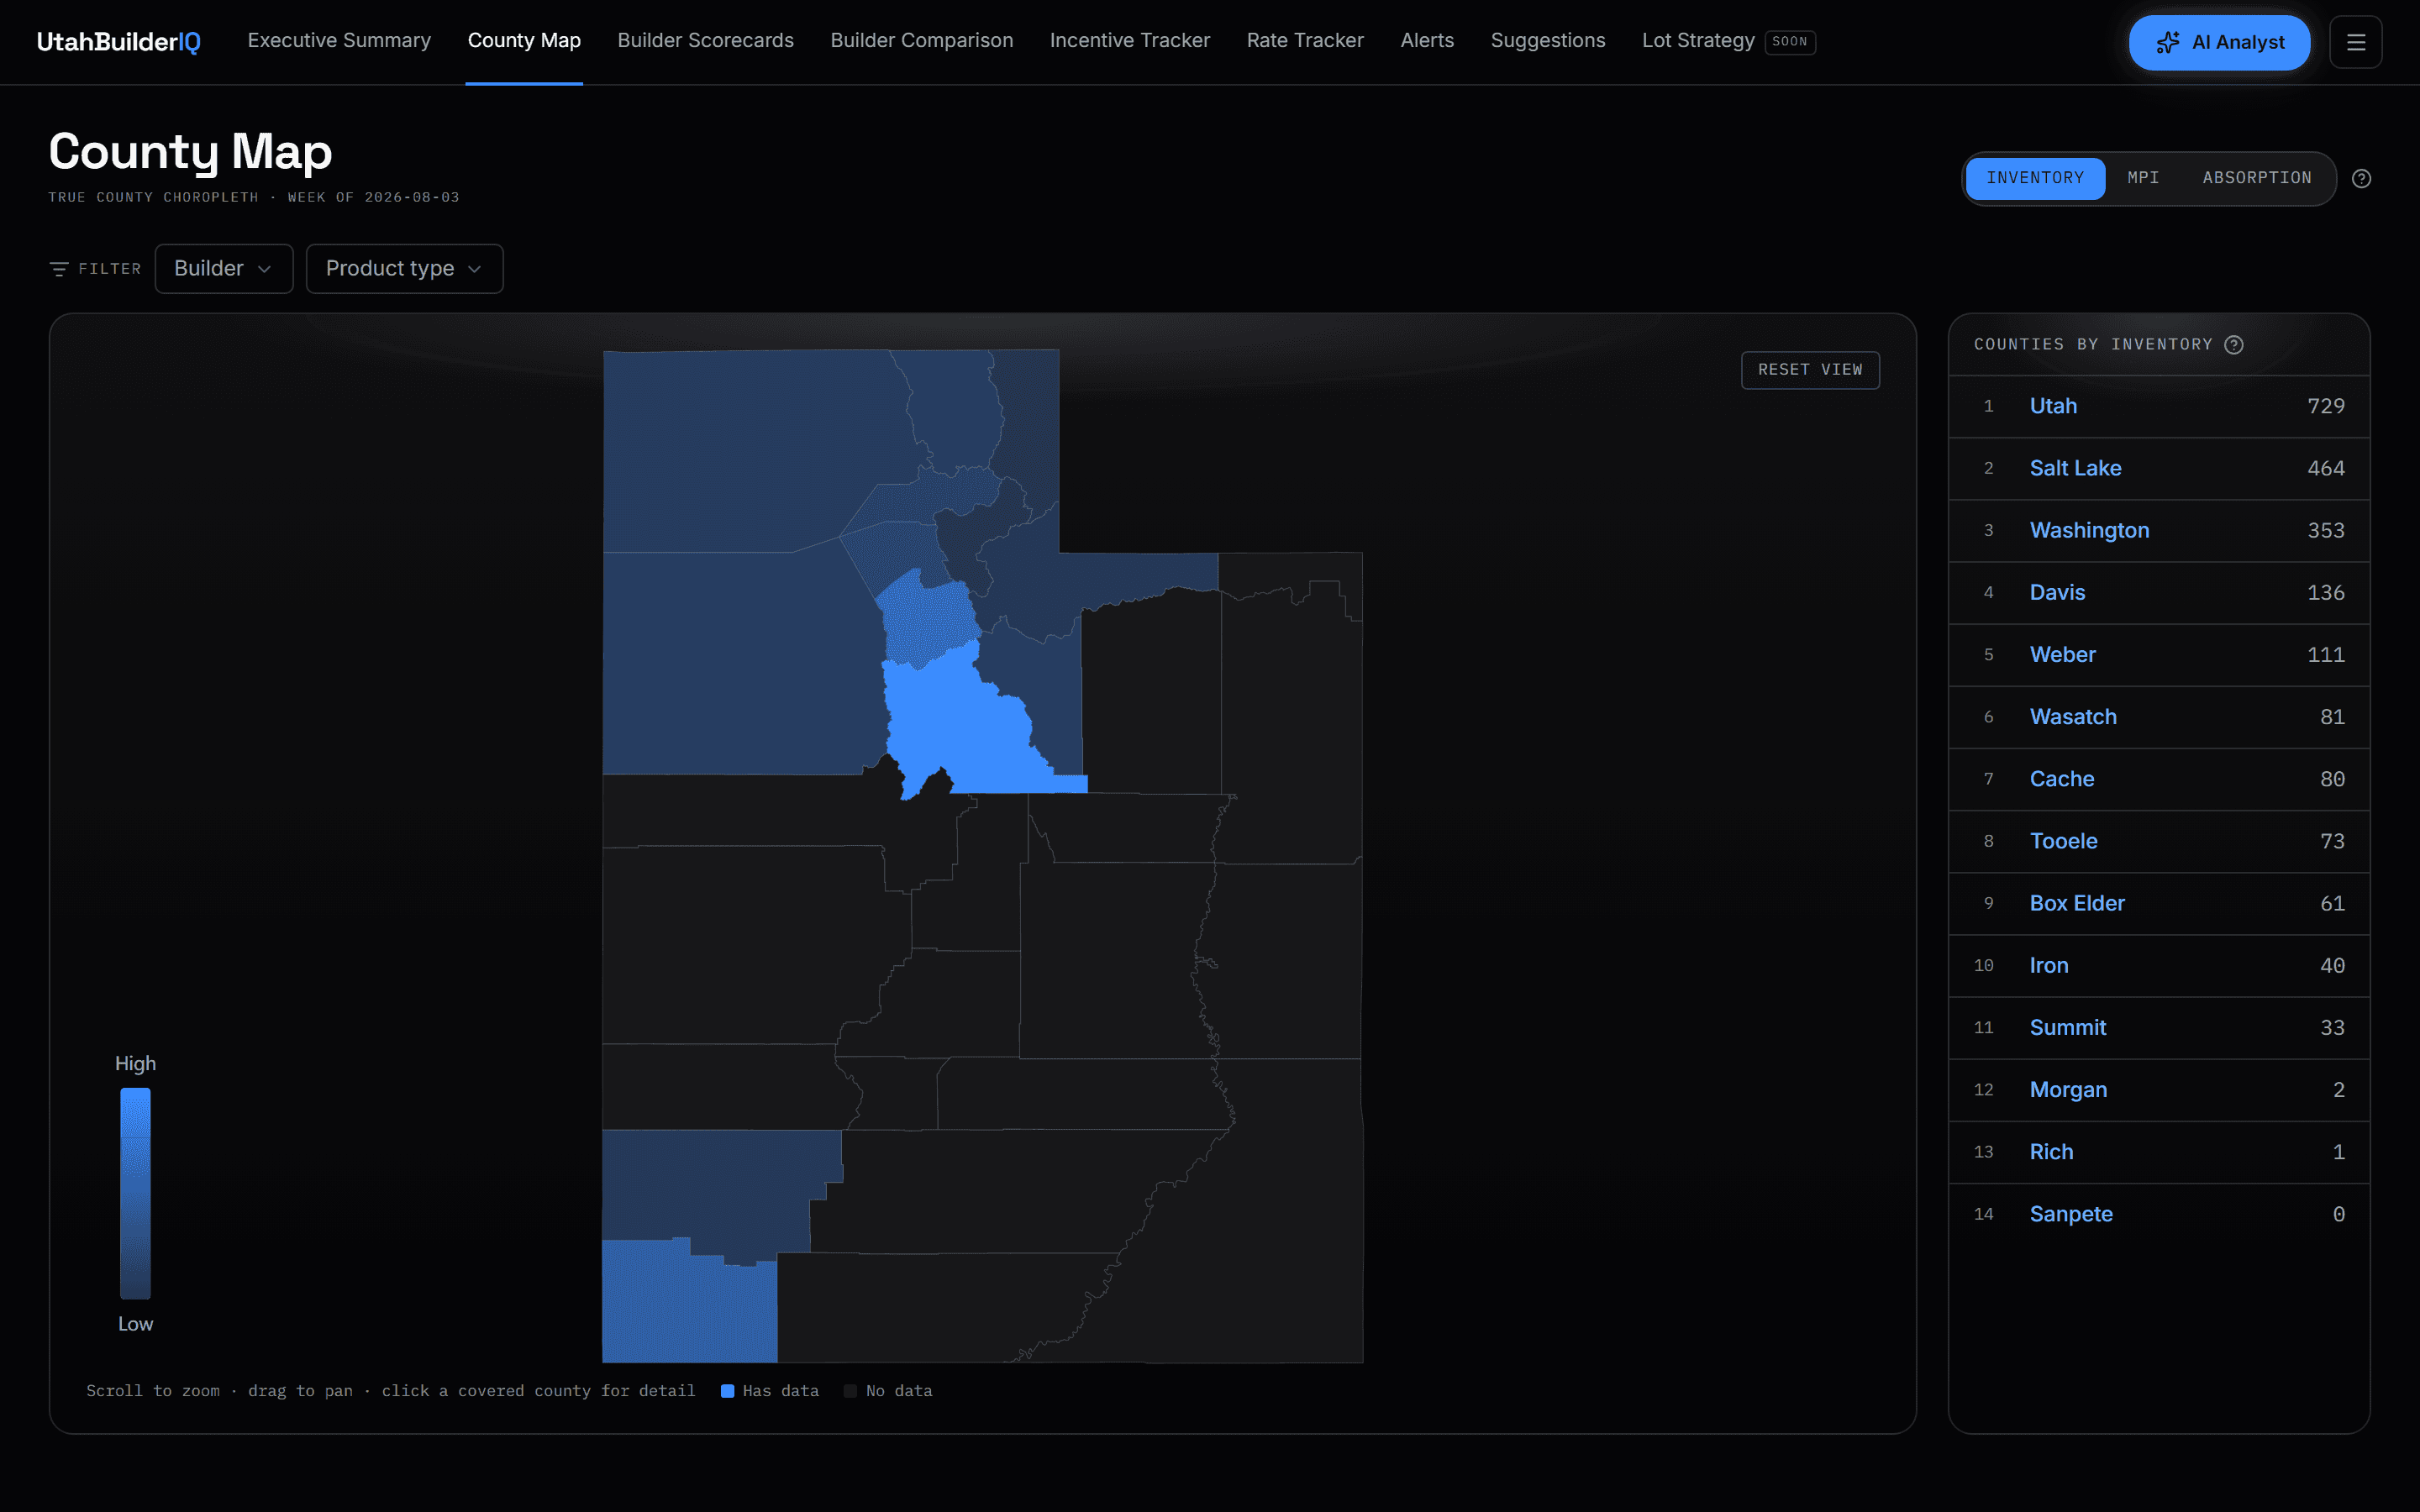
Task: Click the Has data legend swatch
Action: tap(727, 1391)
